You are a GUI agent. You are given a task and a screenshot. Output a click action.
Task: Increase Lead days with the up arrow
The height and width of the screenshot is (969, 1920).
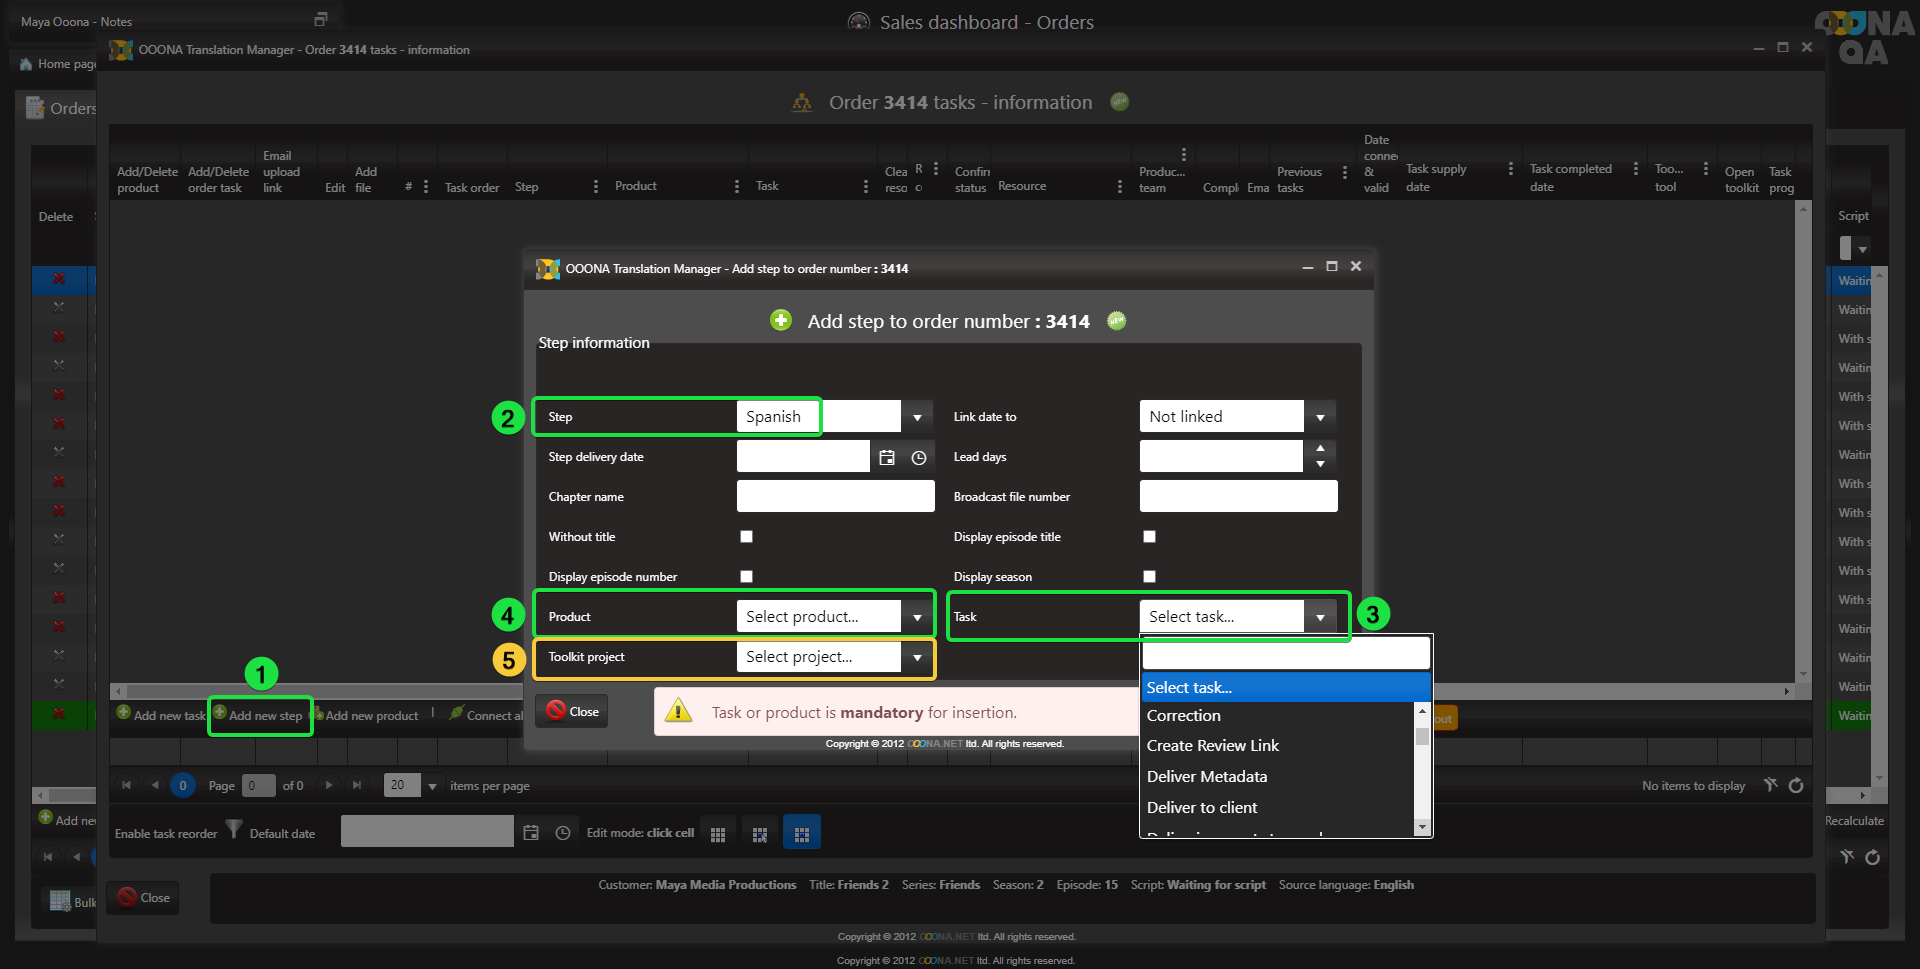coord(1320,449)
